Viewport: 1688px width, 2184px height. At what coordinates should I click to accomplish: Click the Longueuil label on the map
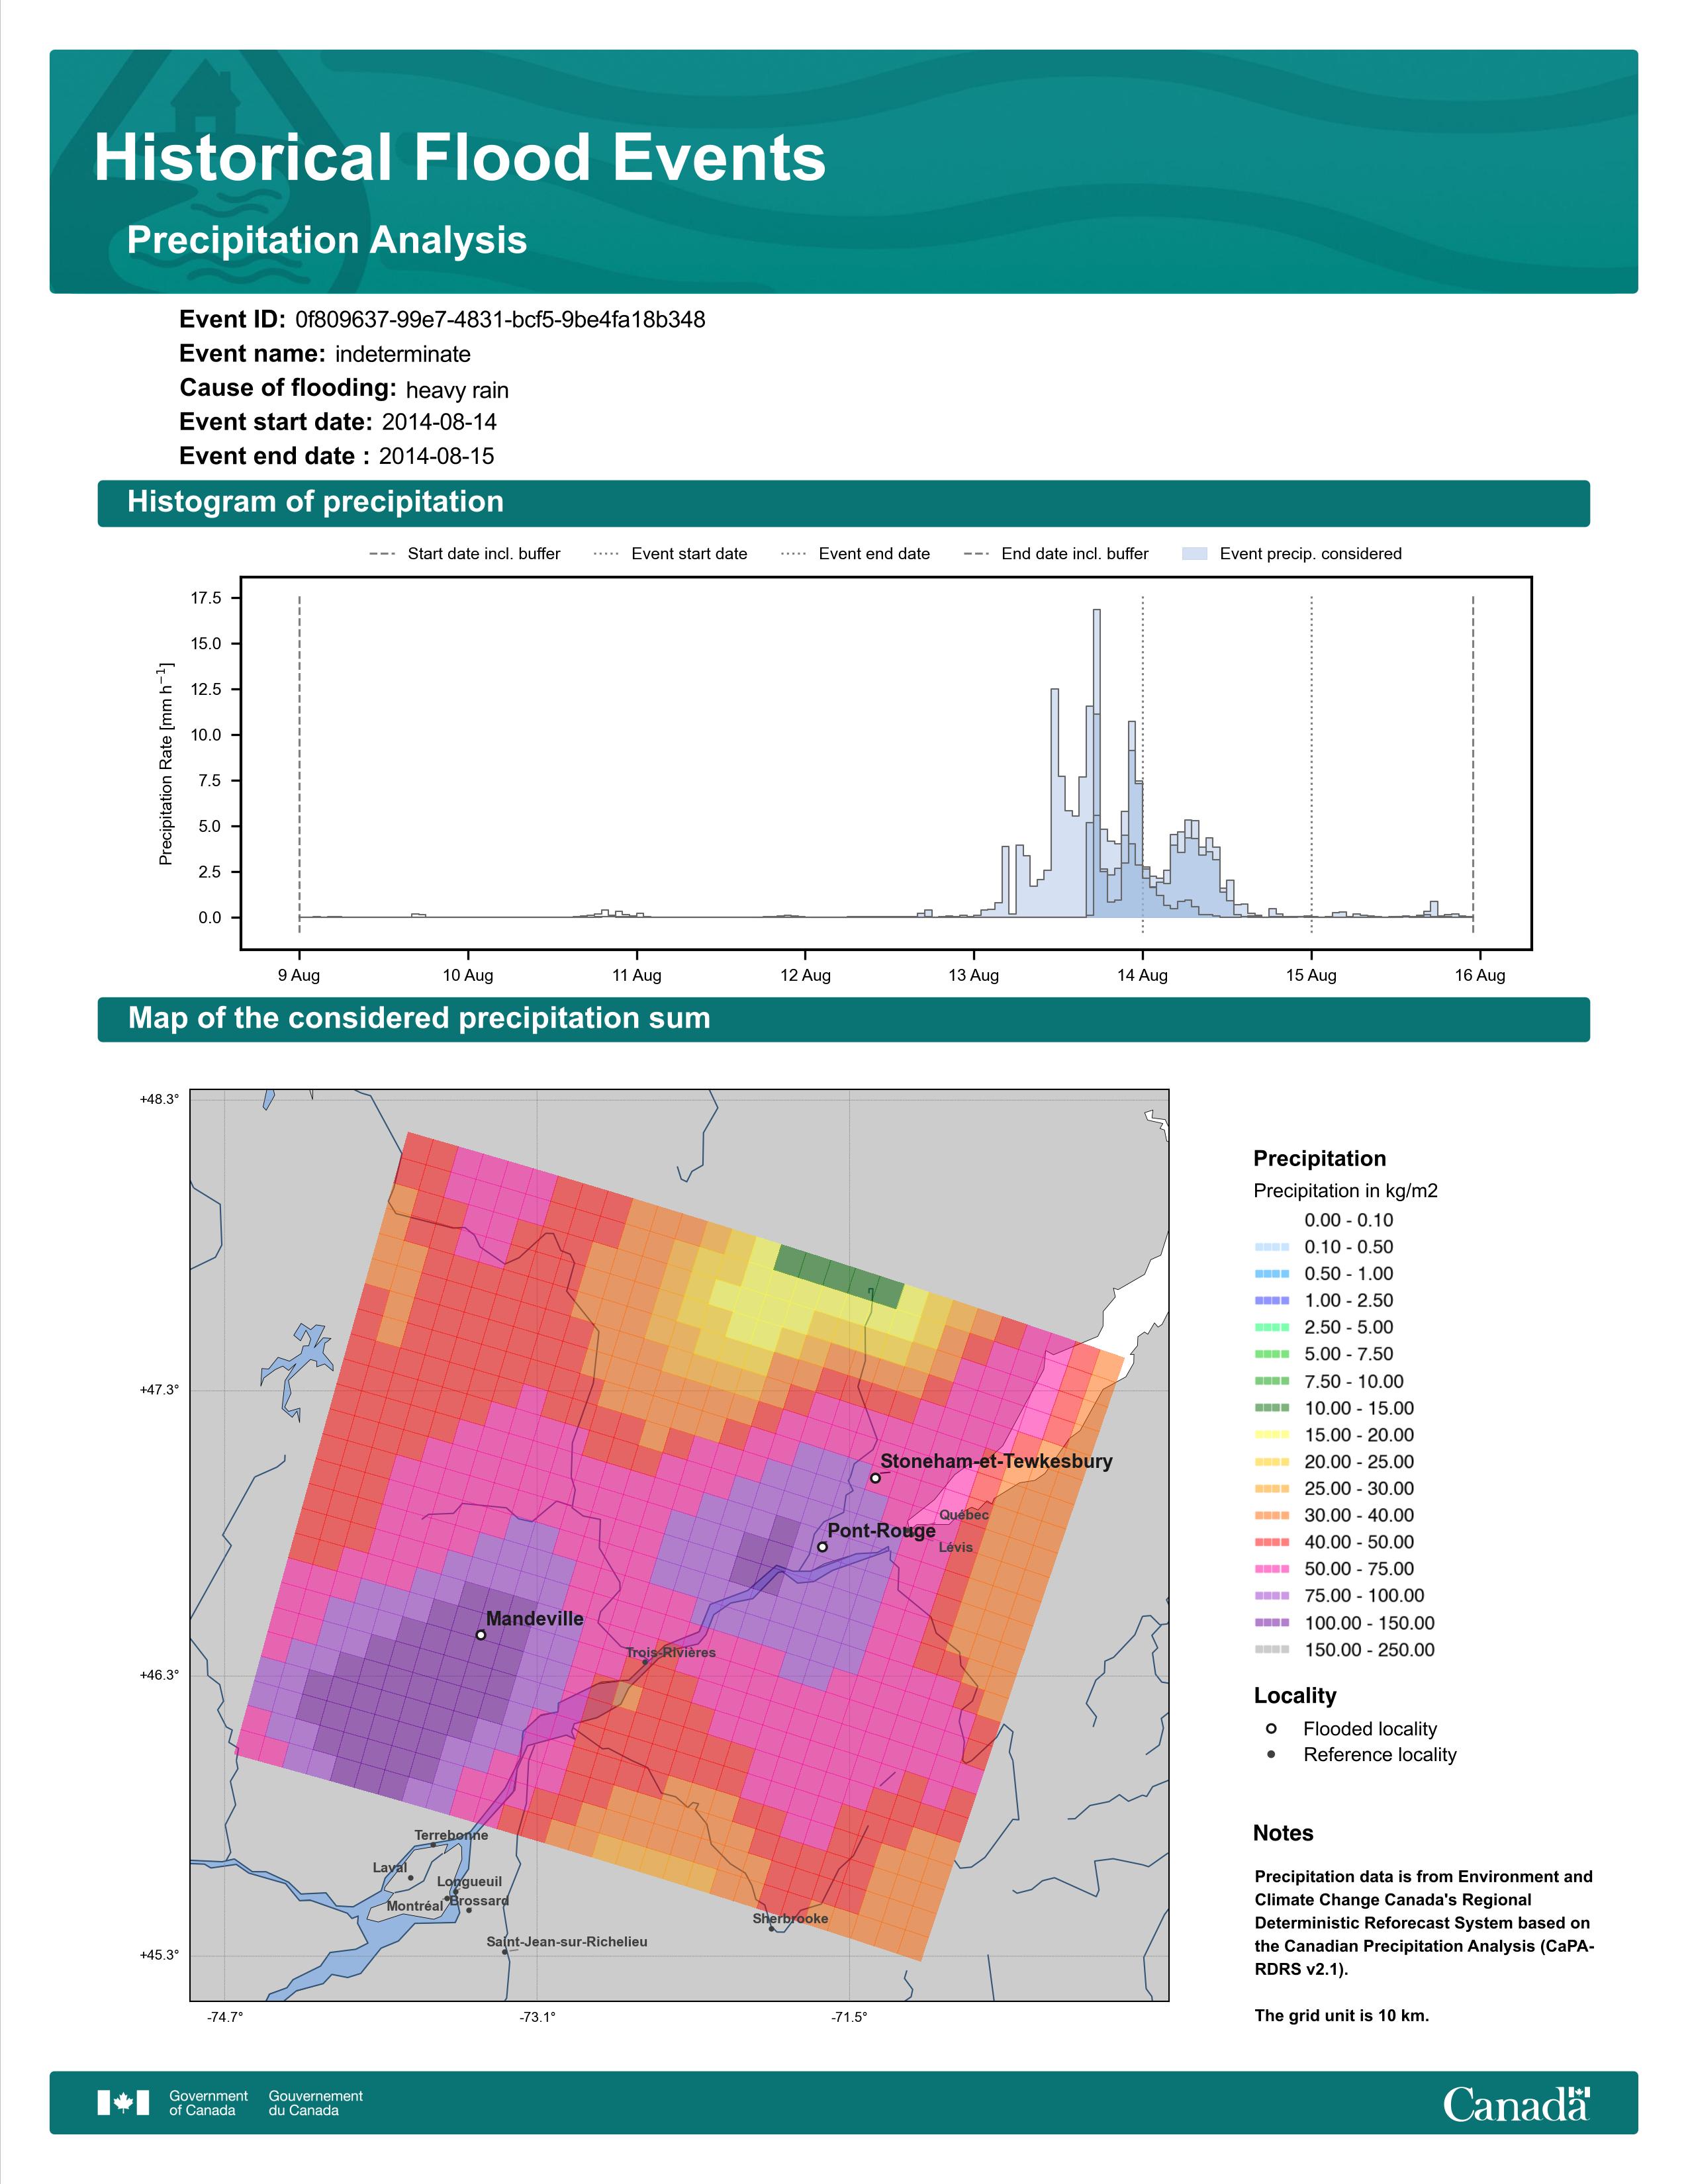pos(470,1882)
